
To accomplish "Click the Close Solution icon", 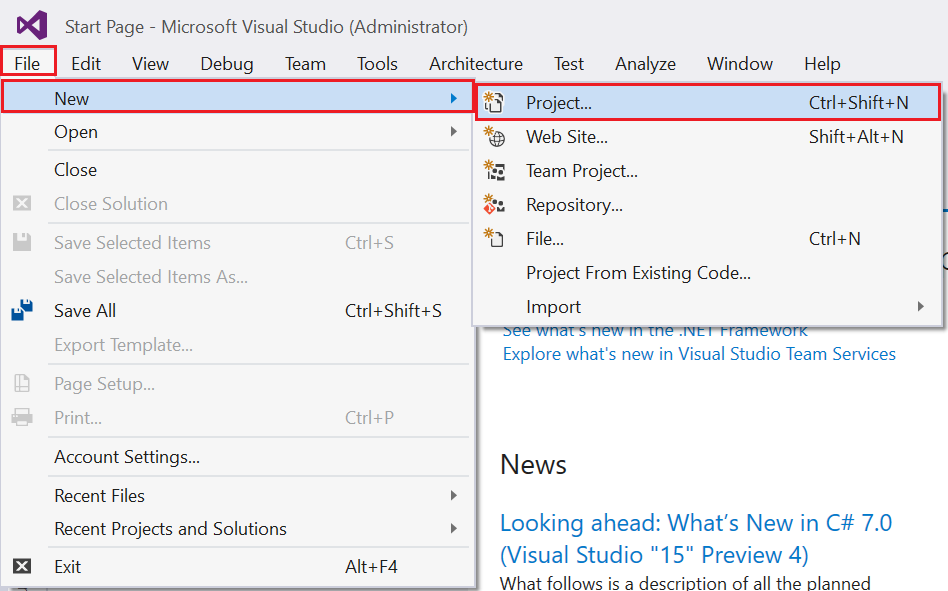I will click(22, 203).
